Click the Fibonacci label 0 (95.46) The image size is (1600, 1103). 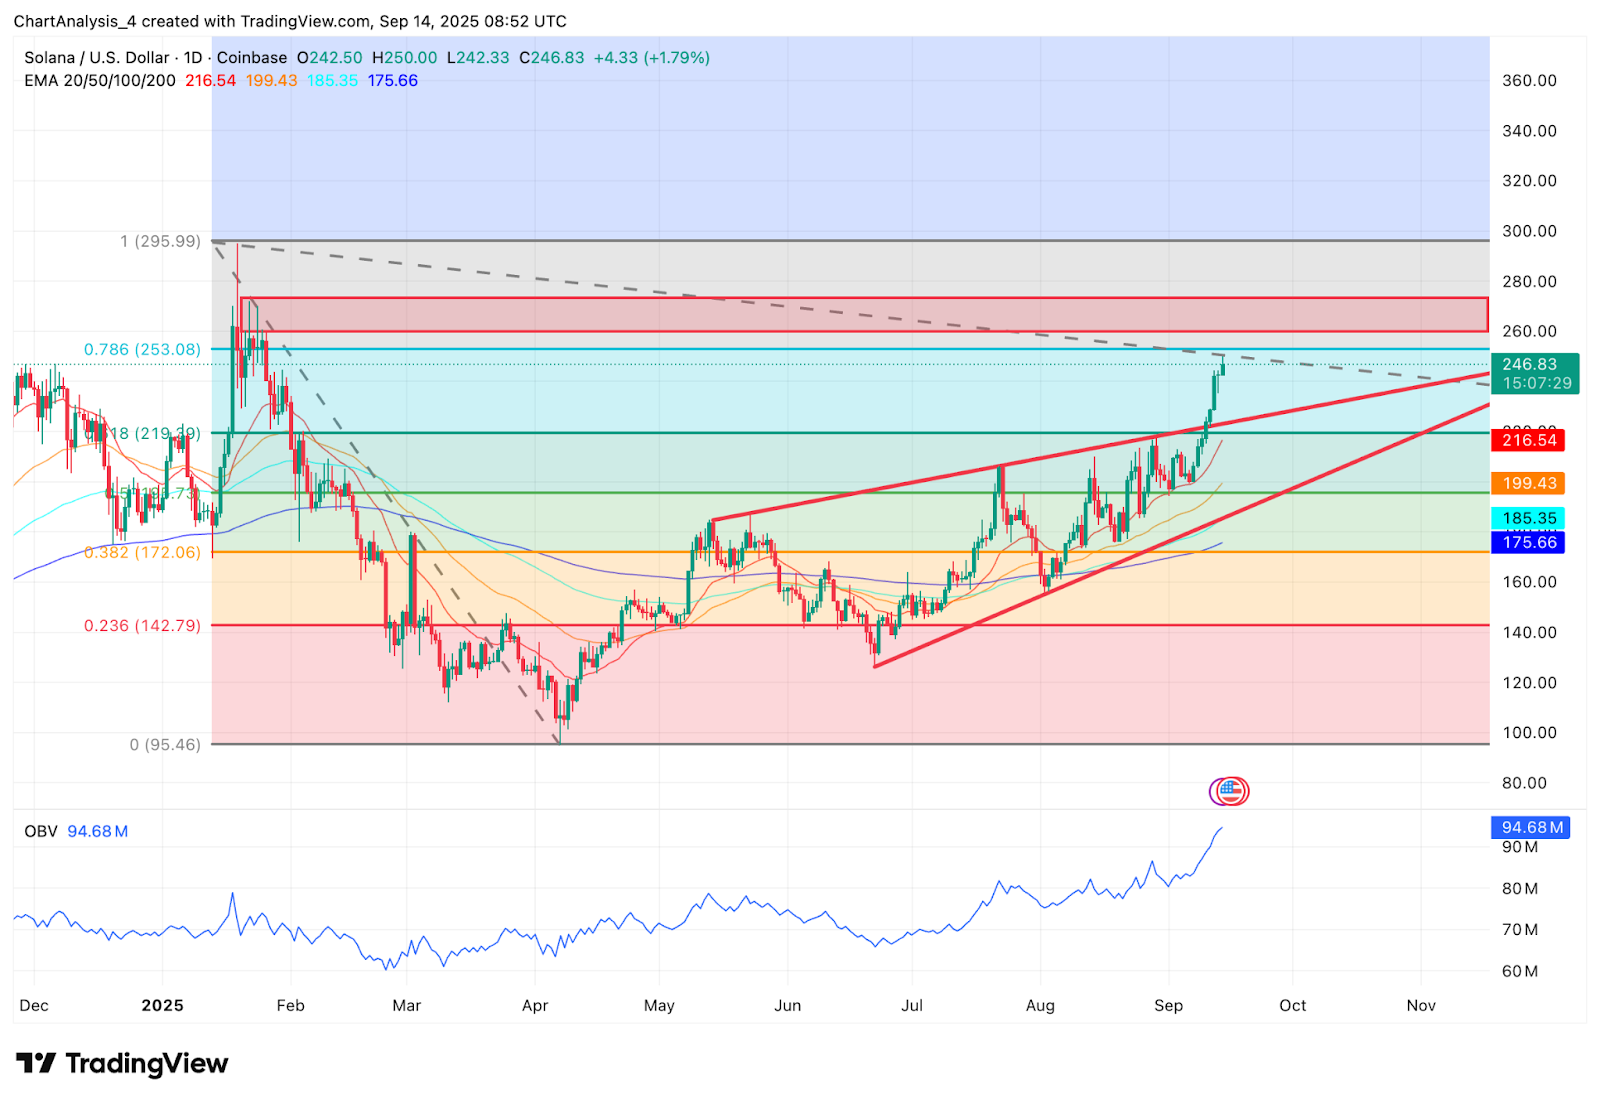(x=165, y=745)
